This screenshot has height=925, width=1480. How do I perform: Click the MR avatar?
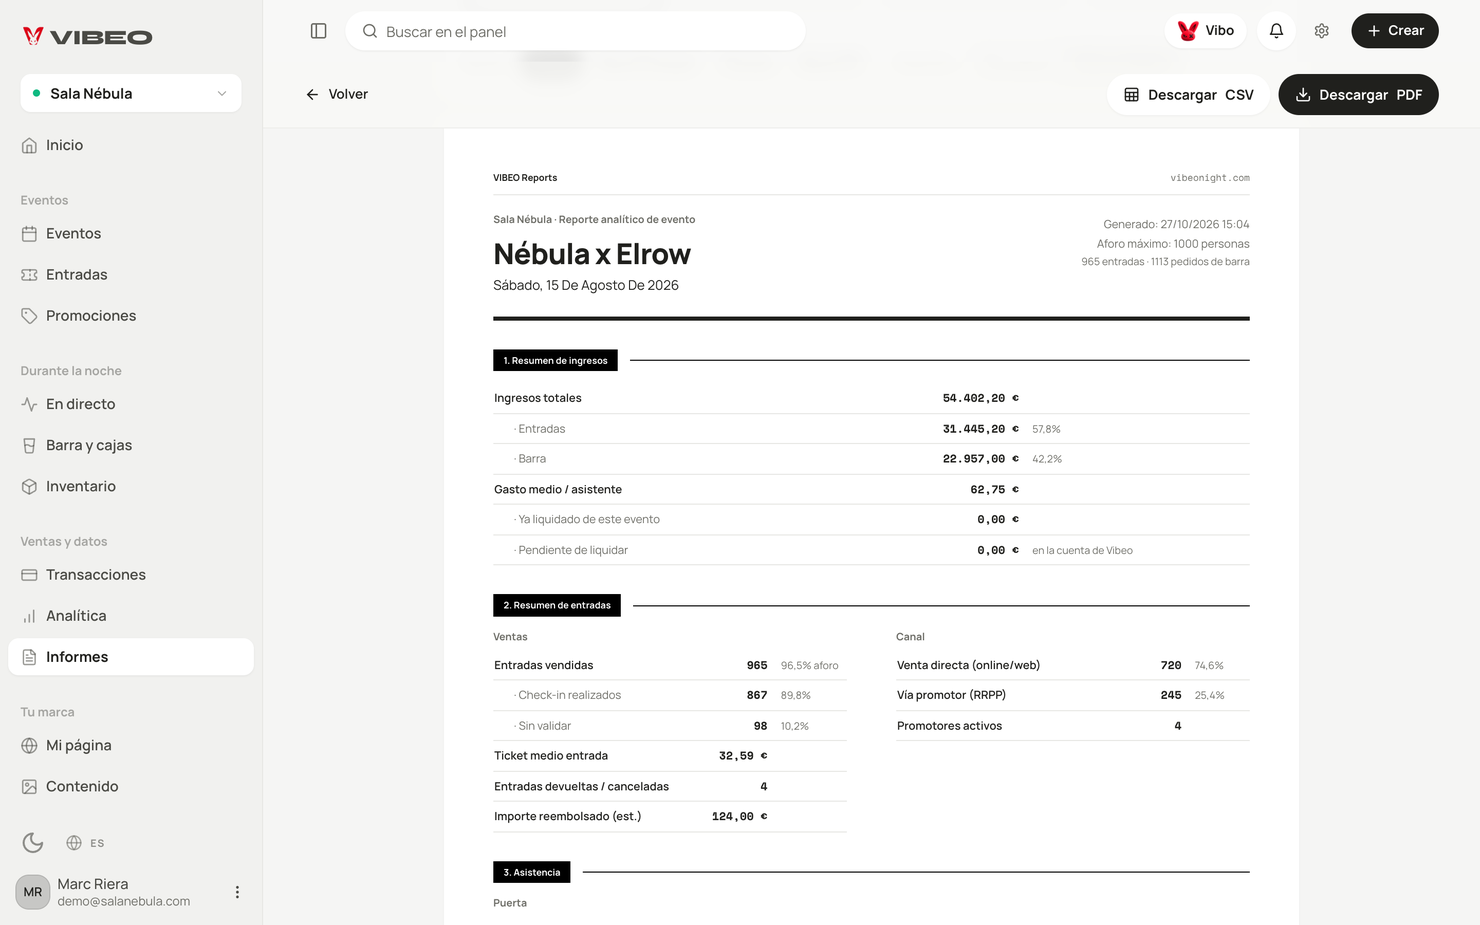pos(33,892)
